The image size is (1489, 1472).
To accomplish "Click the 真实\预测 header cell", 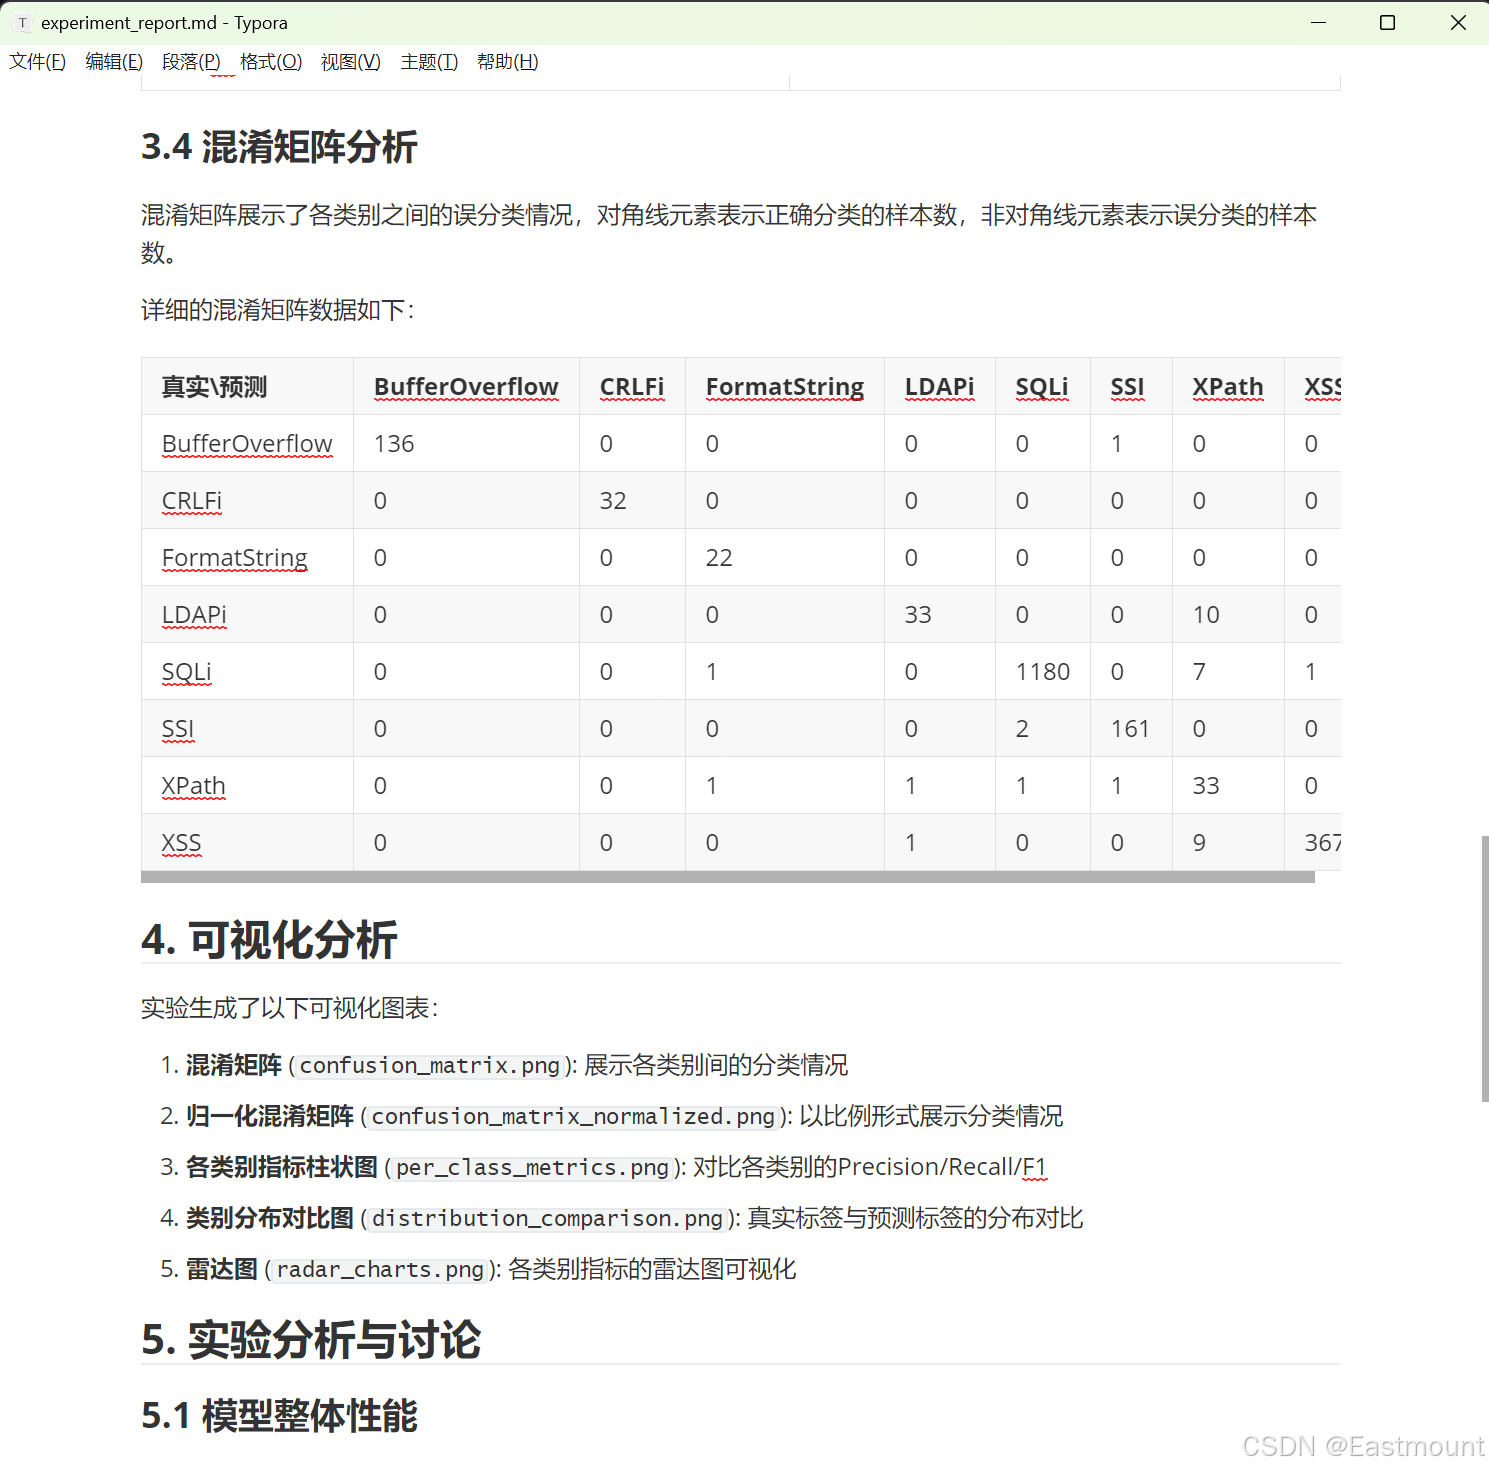I will point(247,386).
